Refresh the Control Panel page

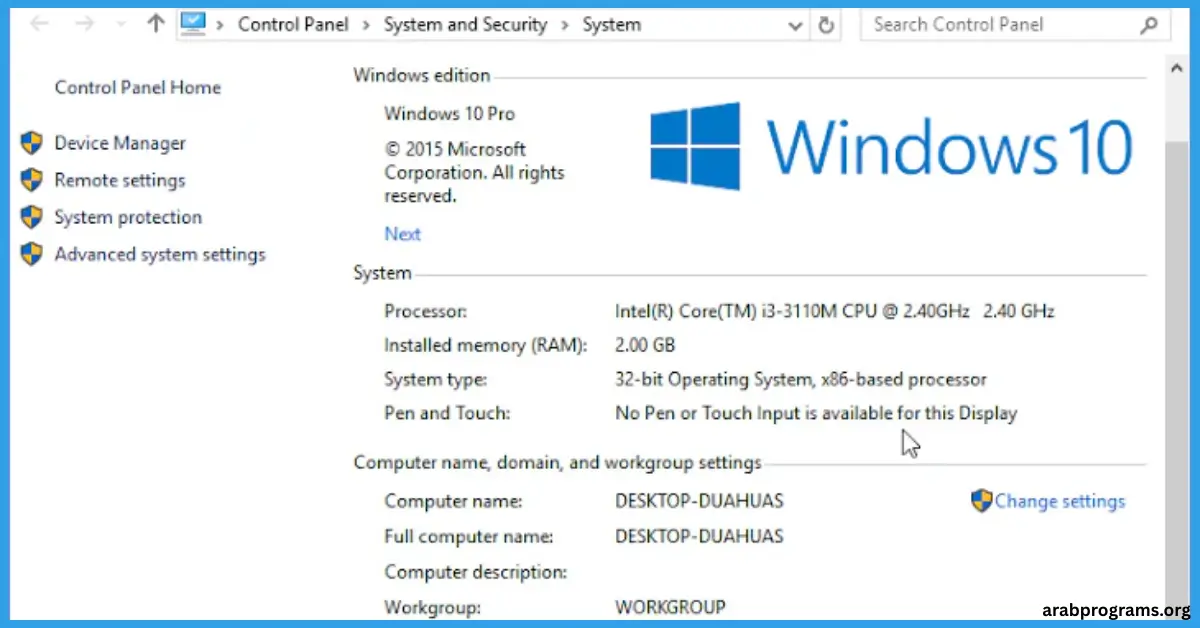coord(826,25)
